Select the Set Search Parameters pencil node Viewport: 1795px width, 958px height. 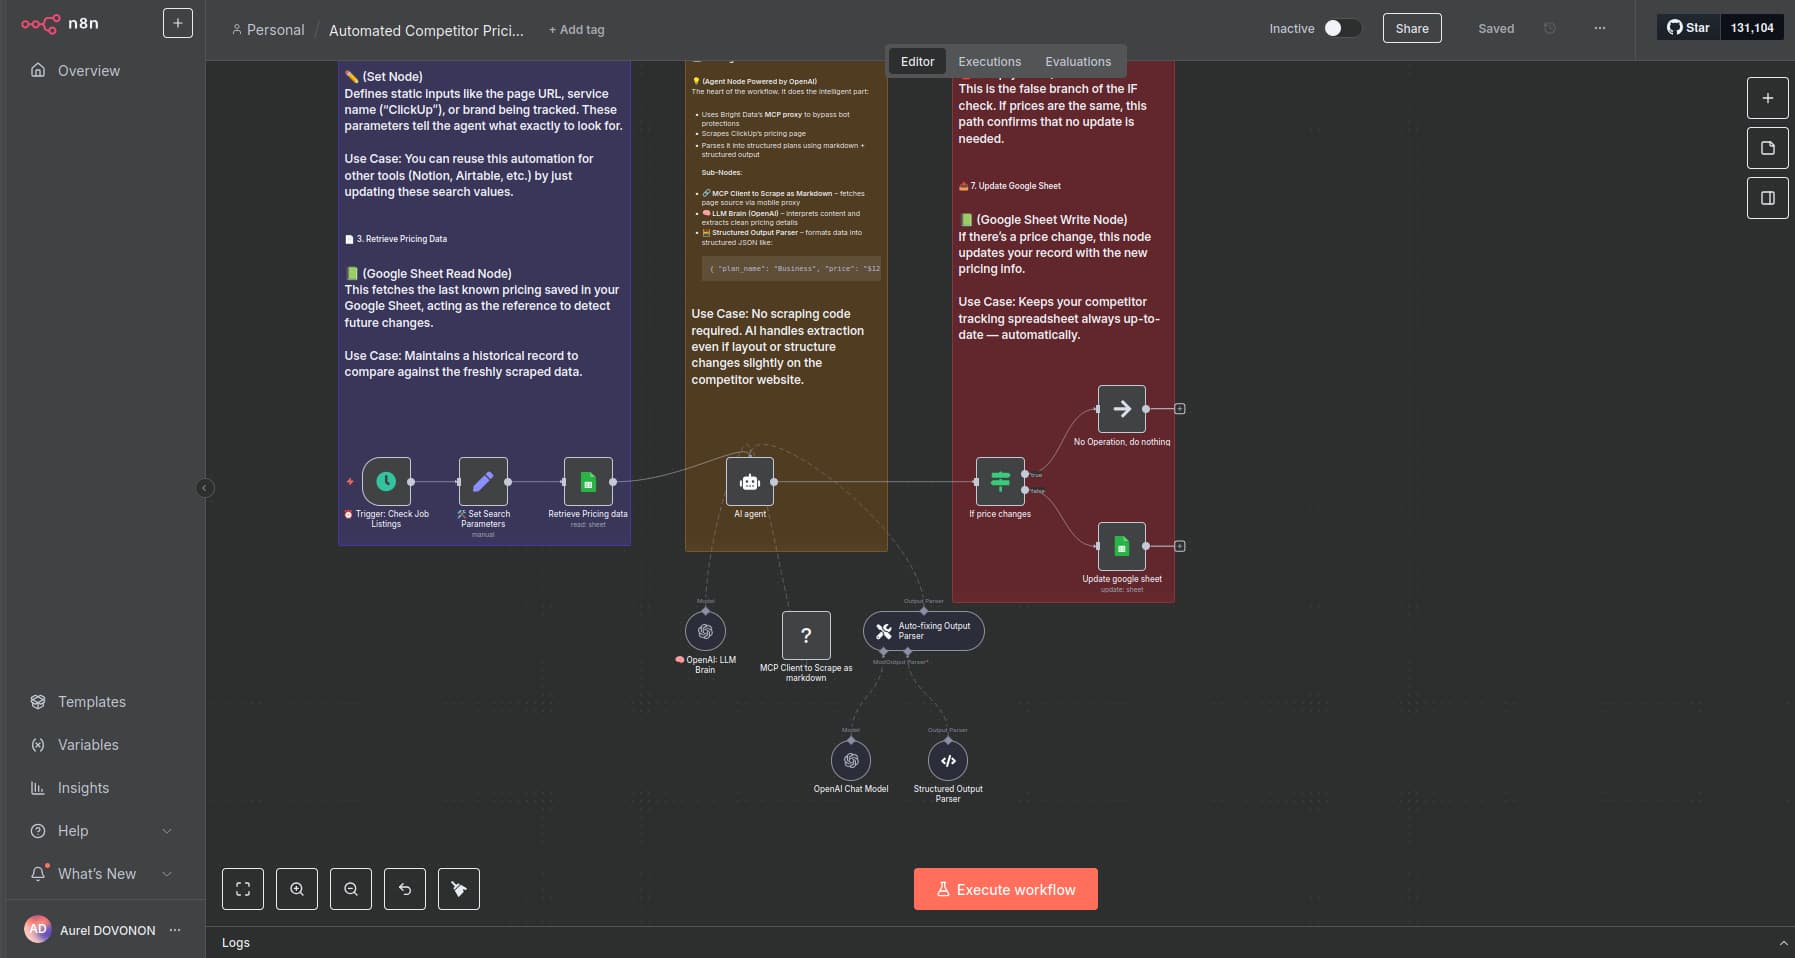(x=483, y=481)
